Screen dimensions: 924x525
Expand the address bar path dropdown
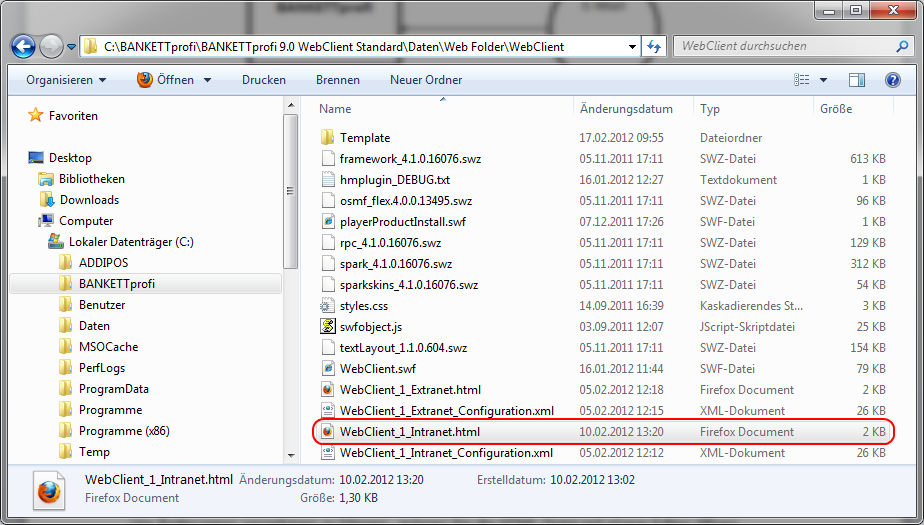tap(632, 47)
